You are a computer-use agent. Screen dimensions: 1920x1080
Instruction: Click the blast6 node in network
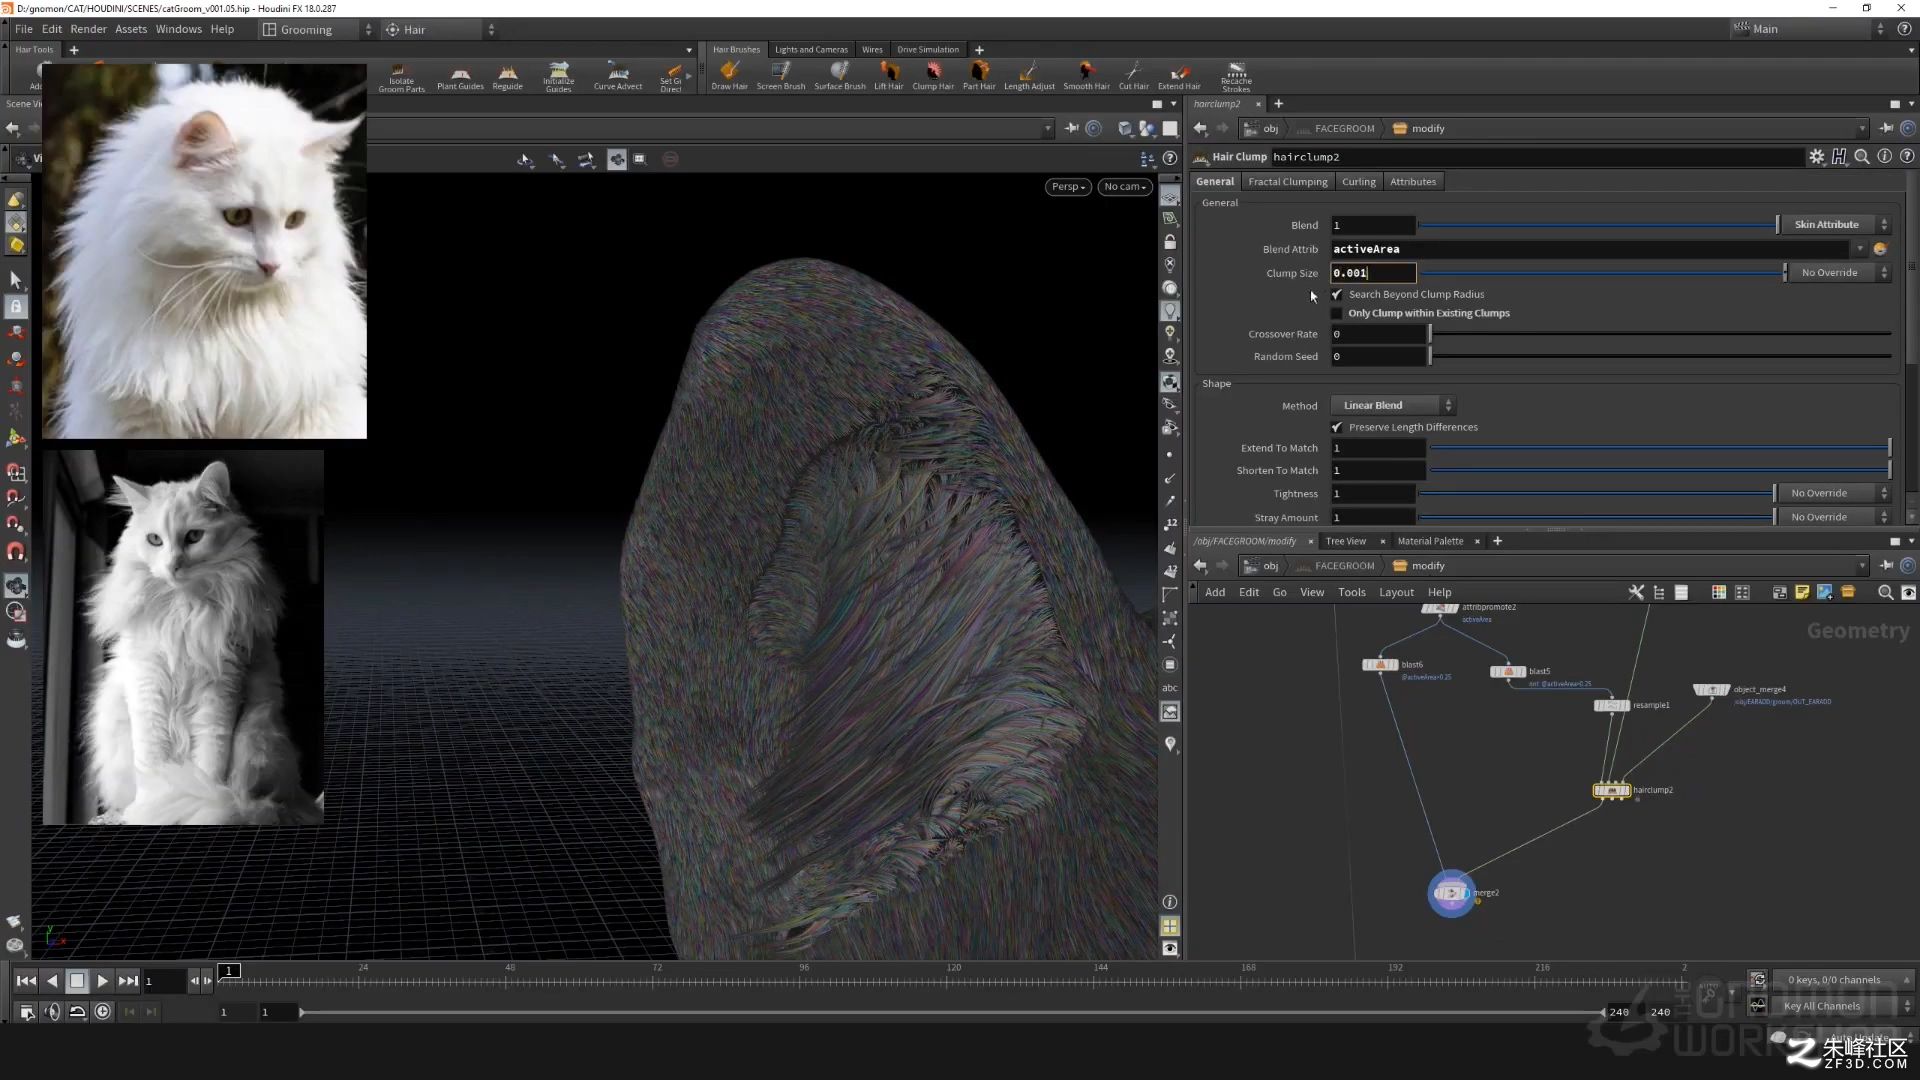(1380, 665)
